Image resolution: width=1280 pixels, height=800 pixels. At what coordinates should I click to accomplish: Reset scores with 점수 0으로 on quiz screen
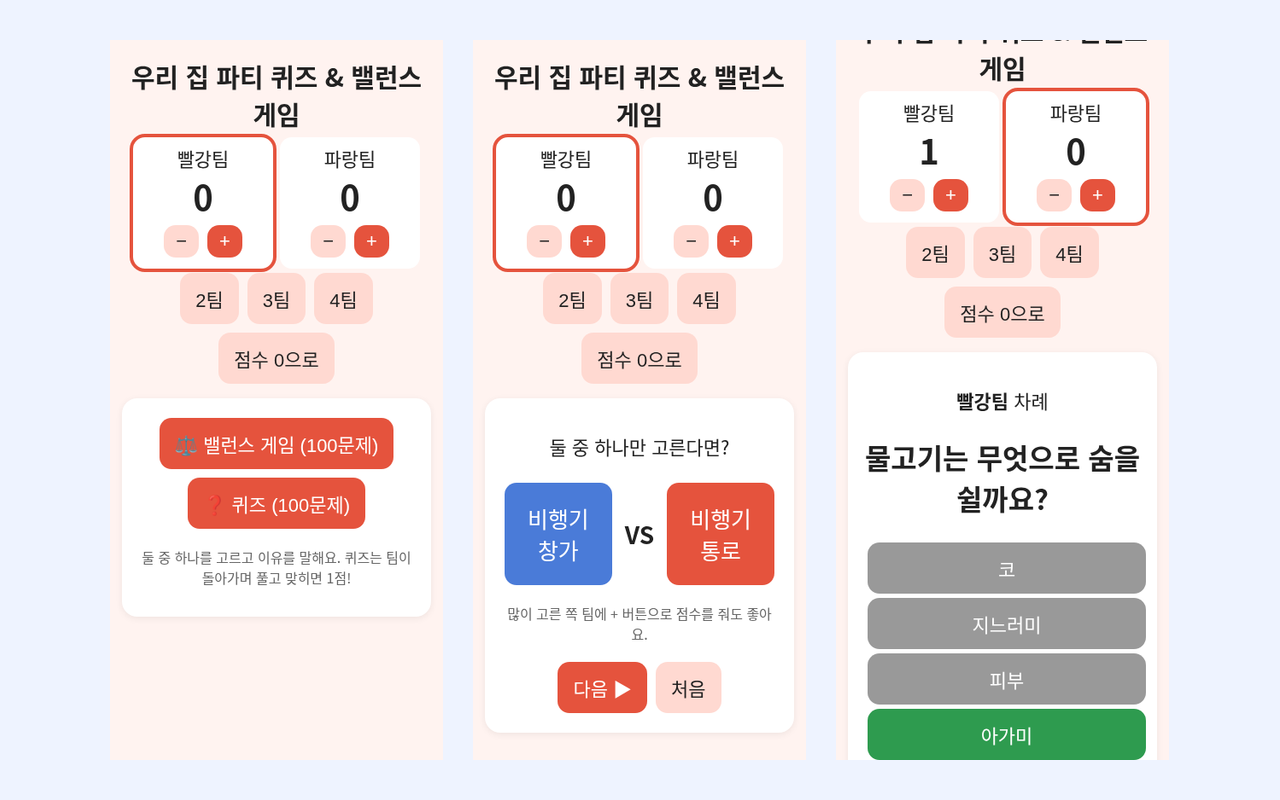tap(1002, 313)
